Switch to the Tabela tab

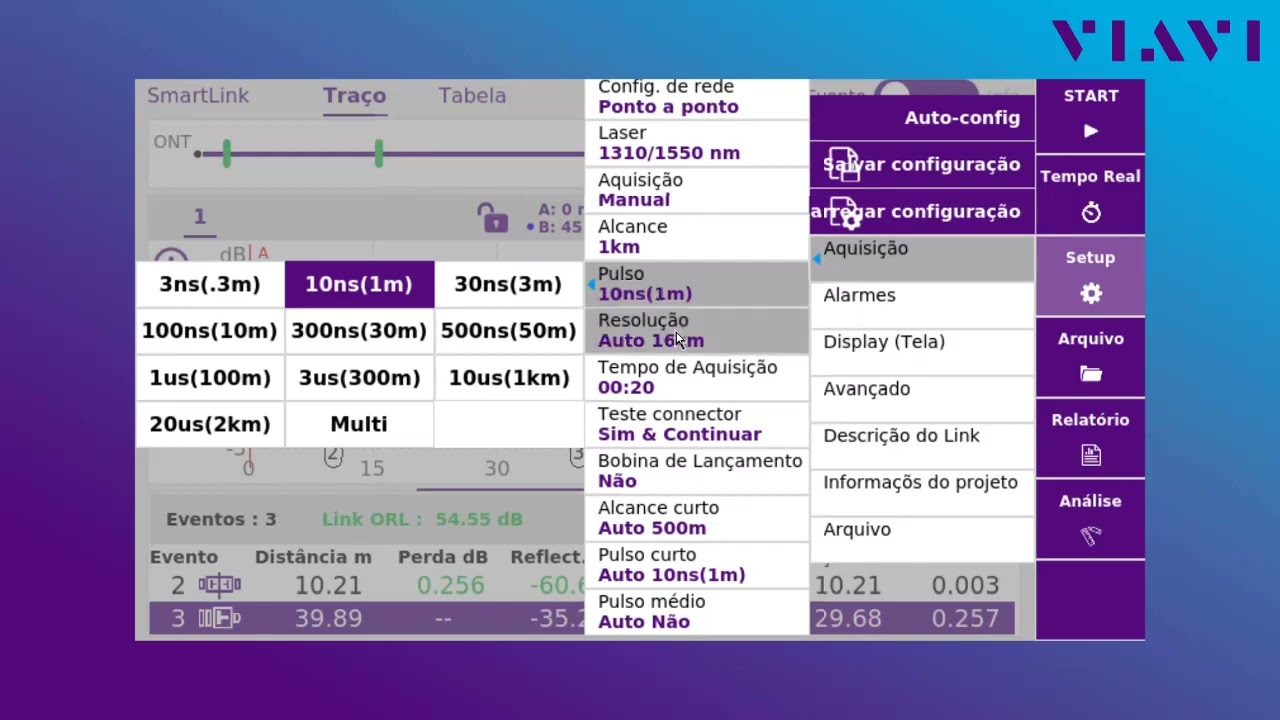472,96
